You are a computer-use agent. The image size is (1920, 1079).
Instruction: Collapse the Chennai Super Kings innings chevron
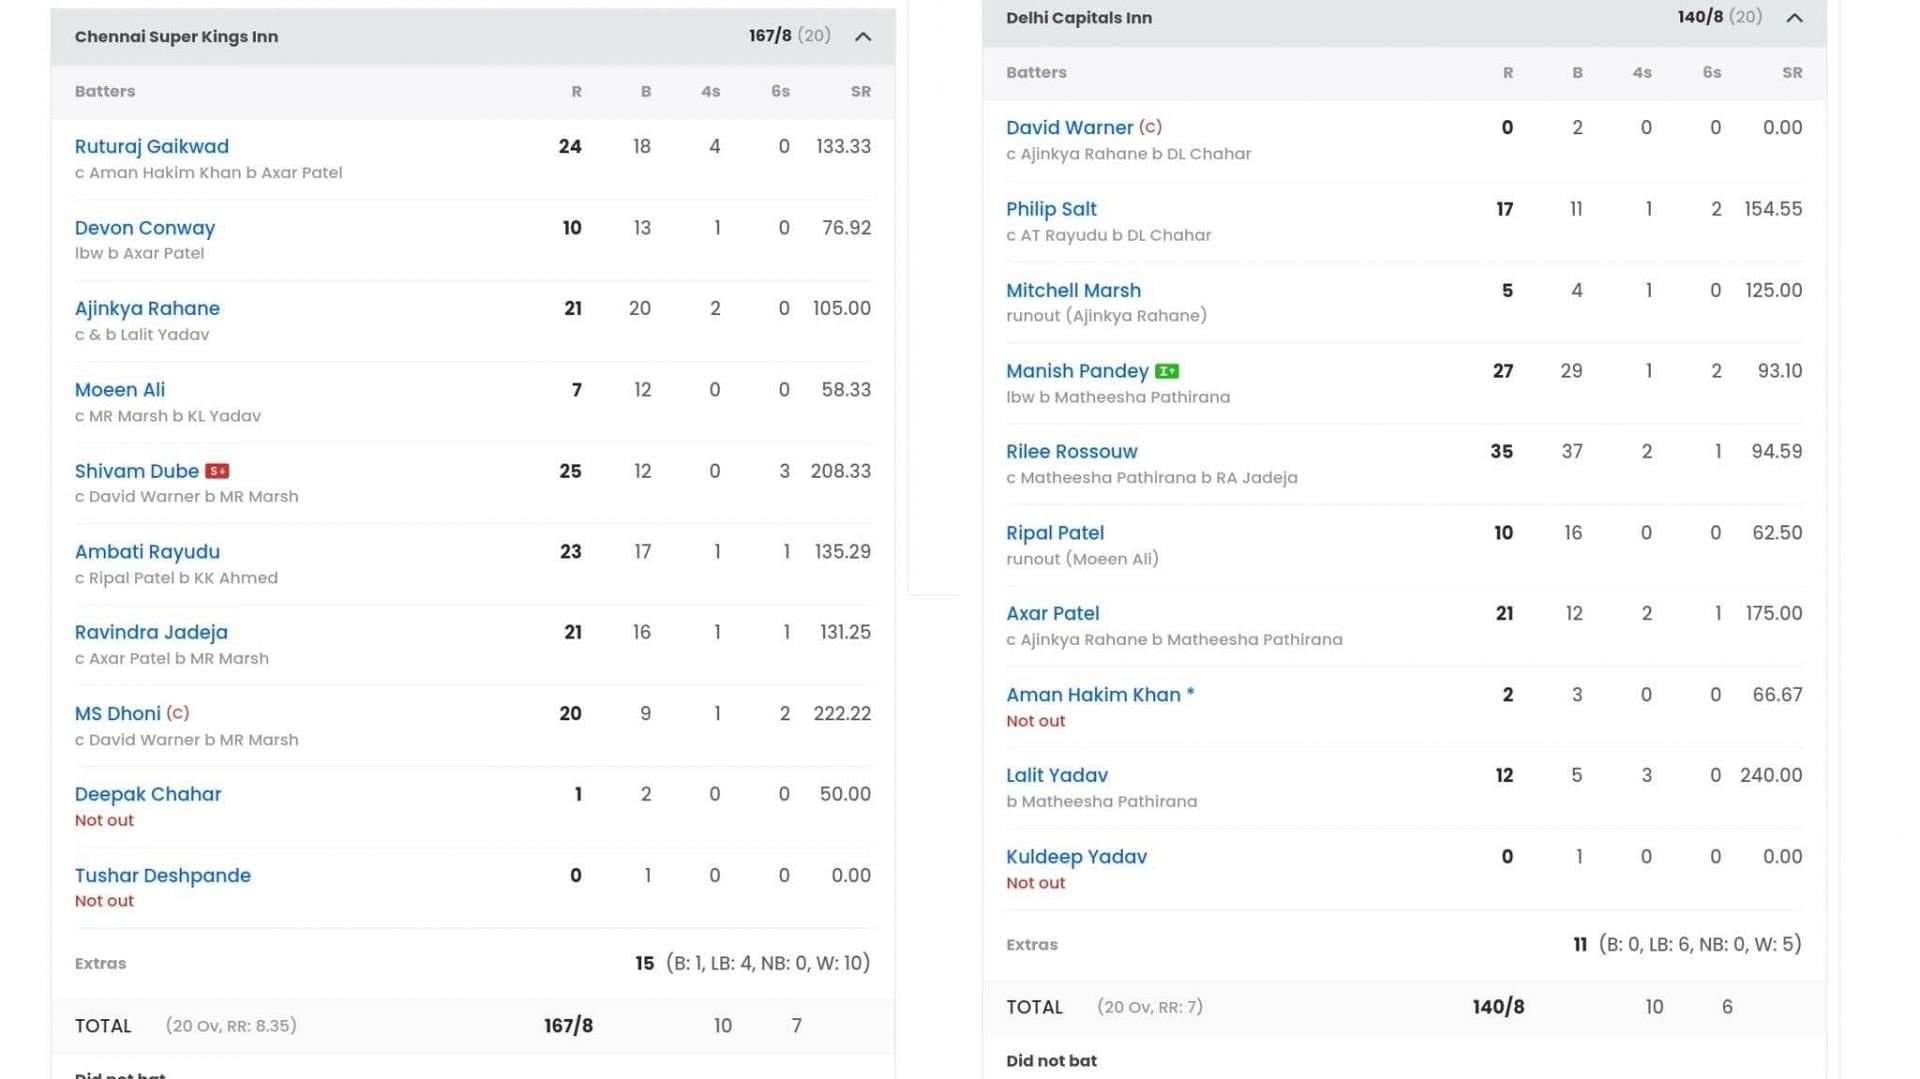coord(863,37)
